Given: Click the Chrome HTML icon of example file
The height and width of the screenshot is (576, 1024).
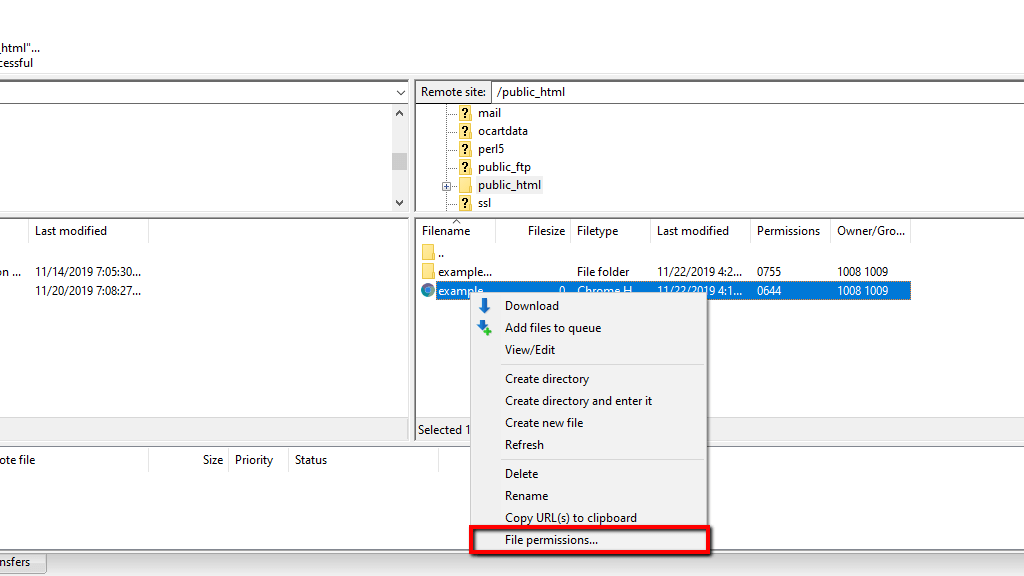Looking at the screenshot, I should coord(427,290).
